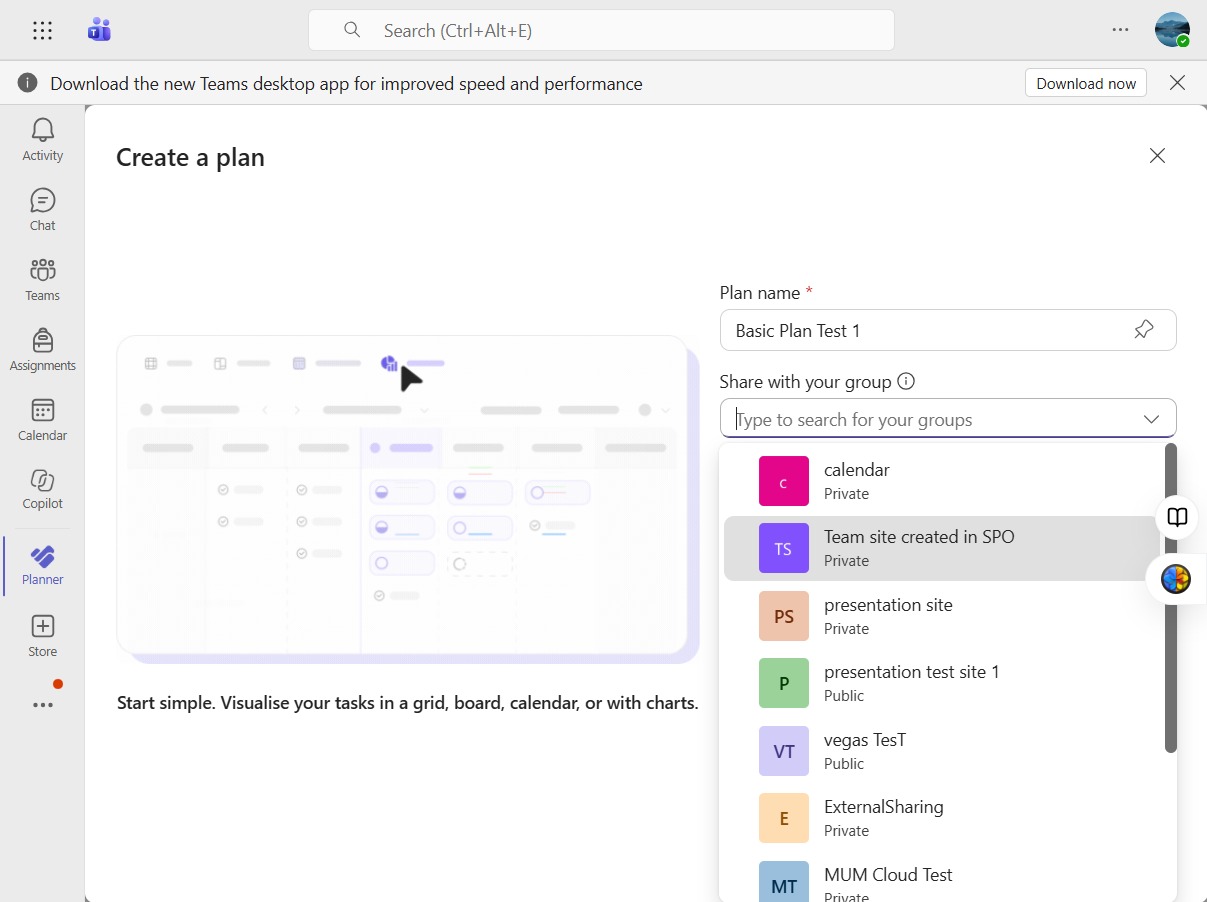Viewport: 1207px width, 902px height.
Task: Choose Team site created in SPO
Action: click(941, 548)
